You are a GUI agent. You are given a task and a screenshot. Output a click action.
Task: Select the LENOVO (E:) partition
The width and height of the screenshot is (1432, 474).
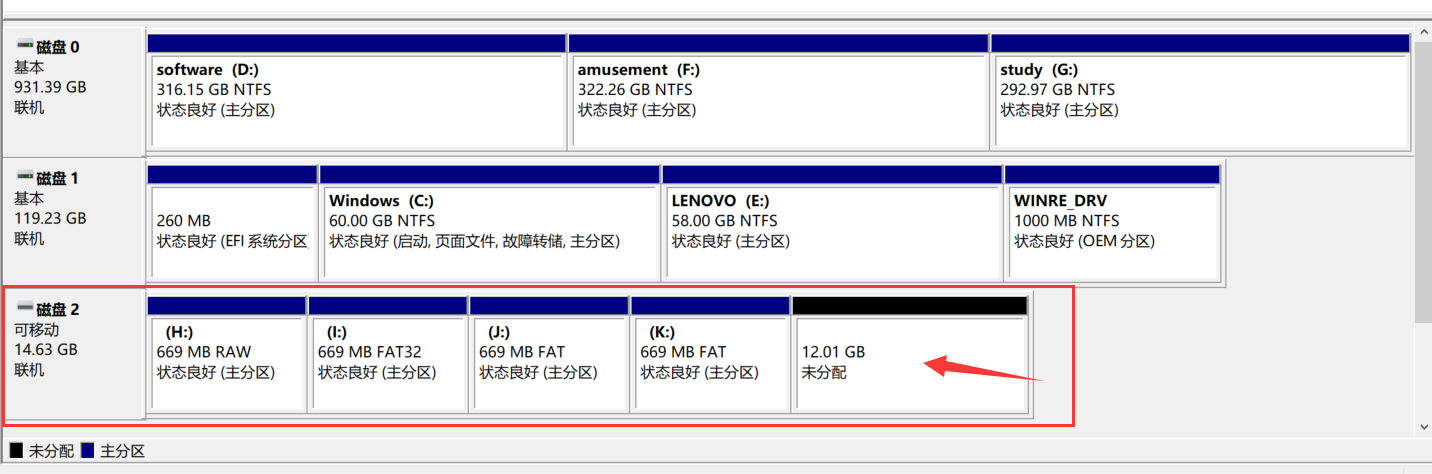tap(832, 223)
